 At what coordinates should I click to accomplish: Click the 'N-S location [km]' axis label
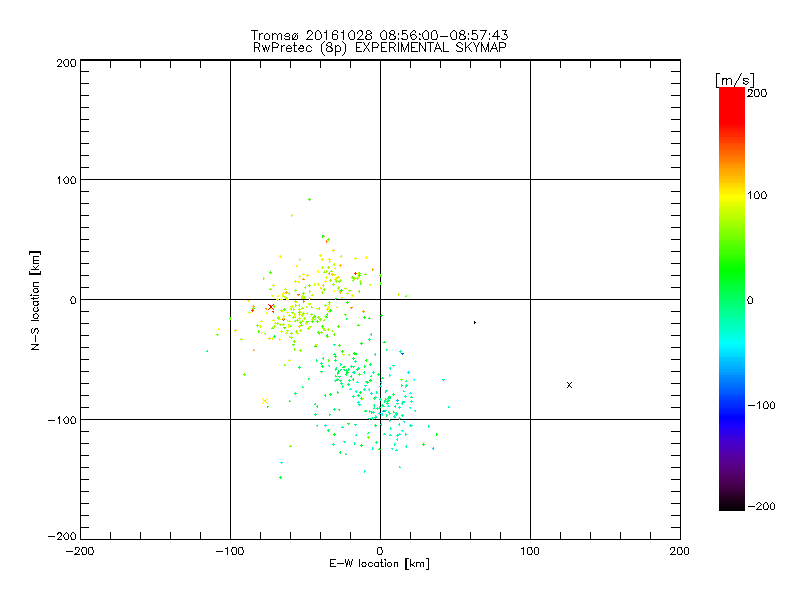(x=35, y=301)
